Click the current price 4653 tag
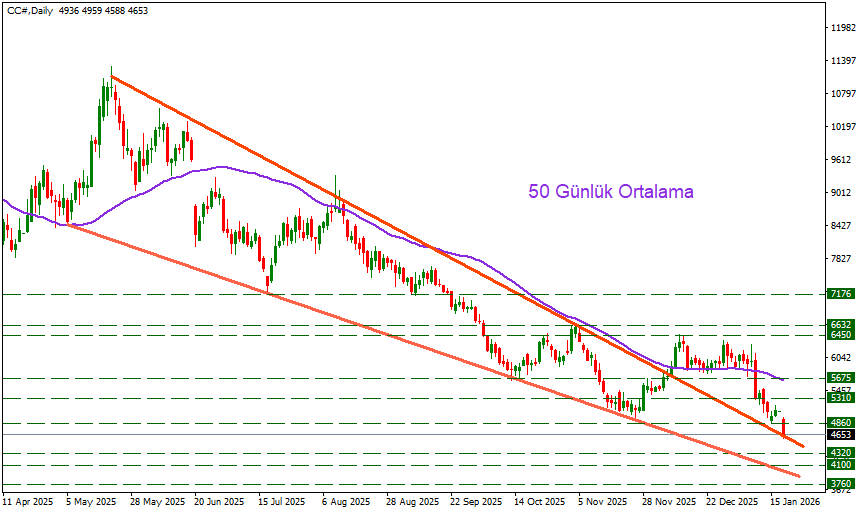This screenshot has width=865, height=513. coord(841,435)
